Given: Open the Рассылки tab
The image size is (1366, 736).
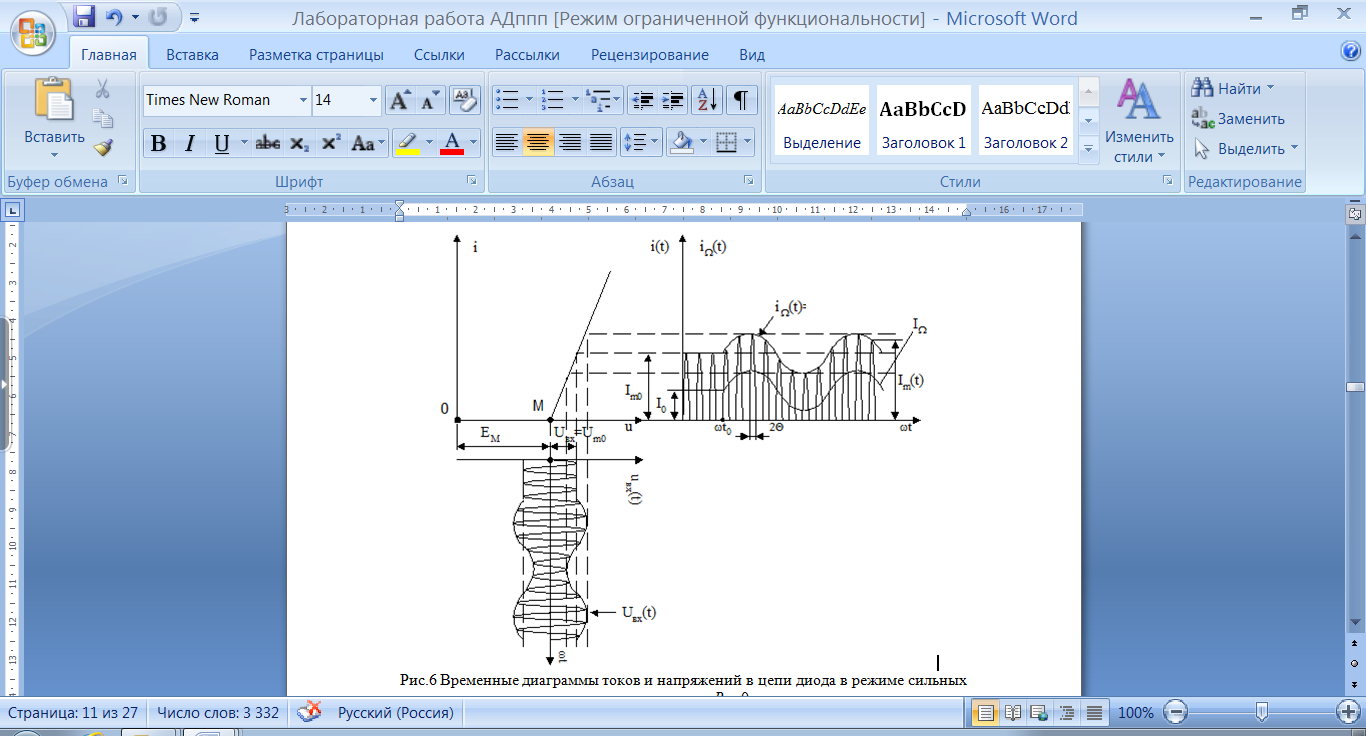Looking at the screenshot, I should [x=527, y=55].
